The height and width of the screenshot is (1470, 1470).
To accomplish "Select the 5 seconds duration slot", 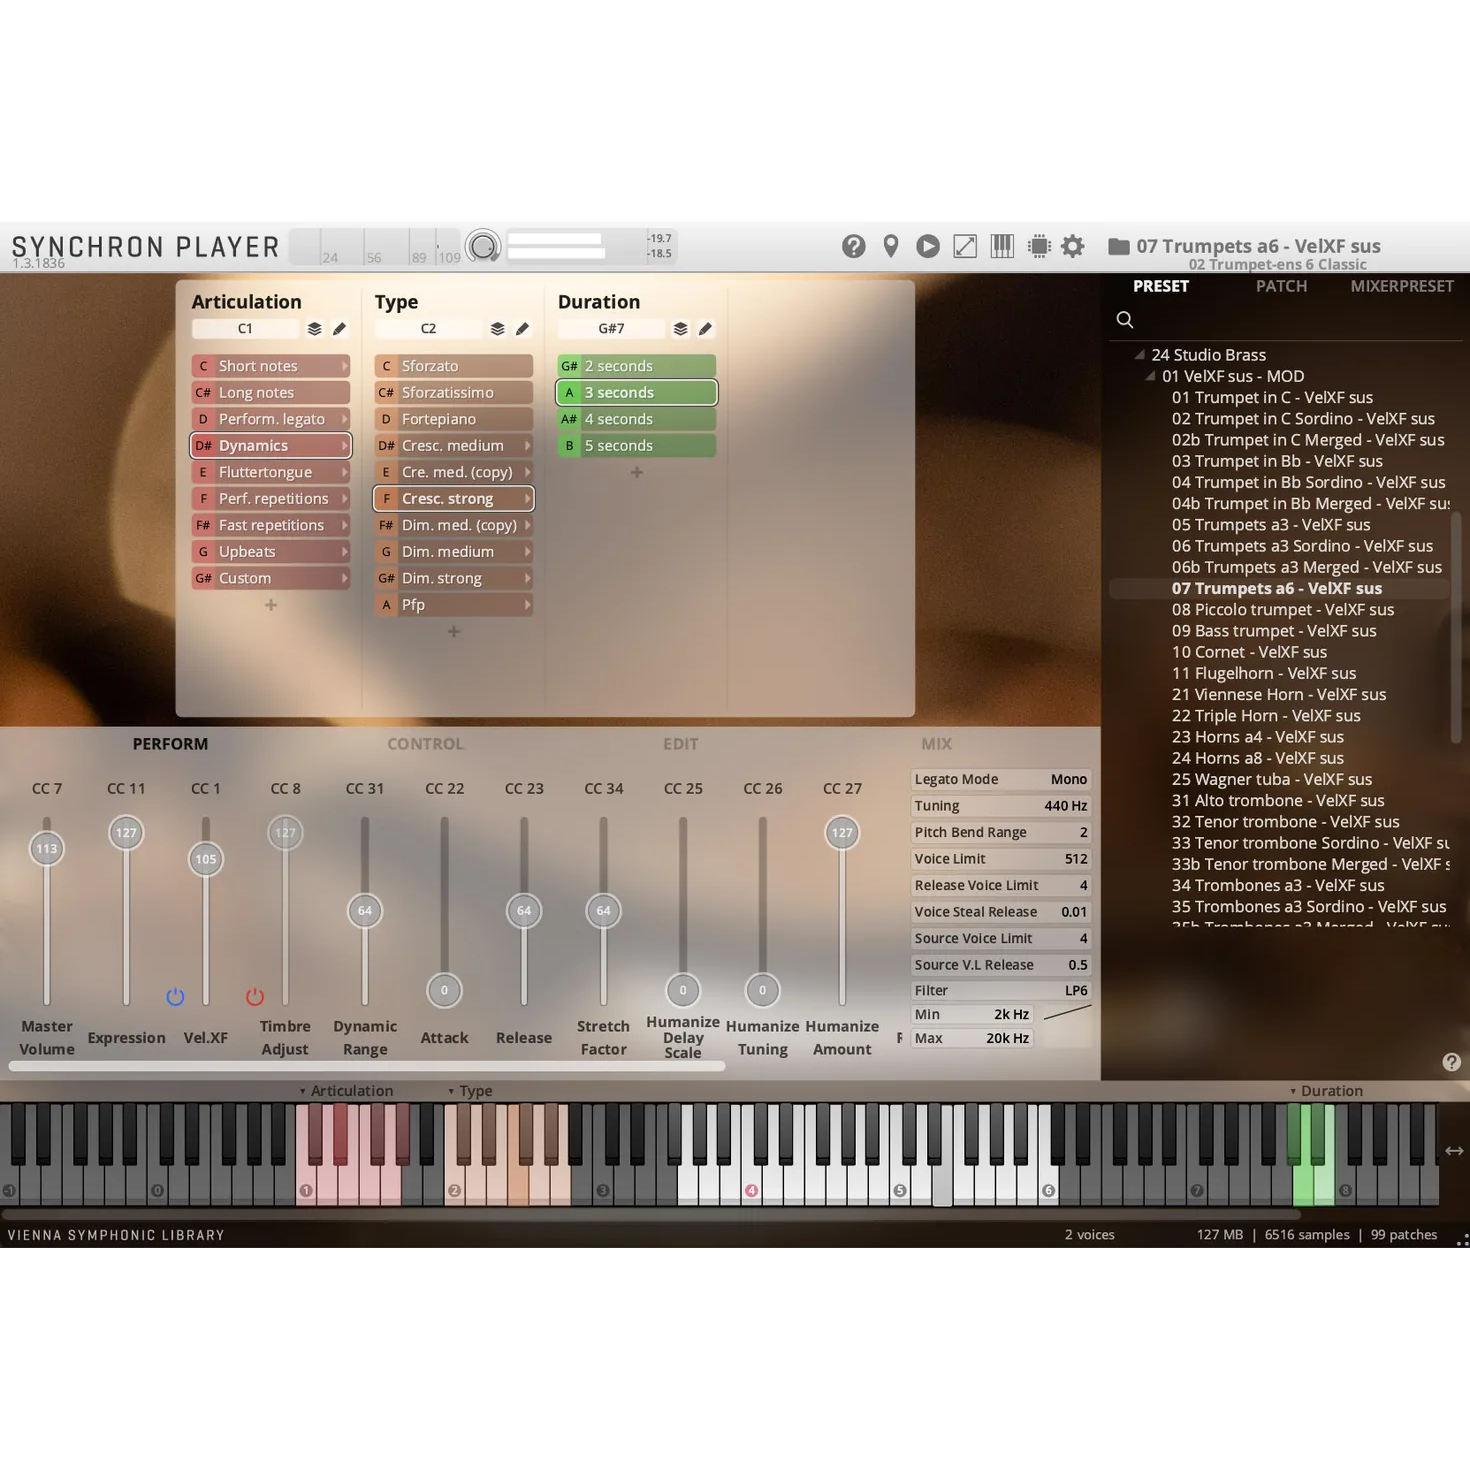I will pyautogui.click(x=637, y=446).
